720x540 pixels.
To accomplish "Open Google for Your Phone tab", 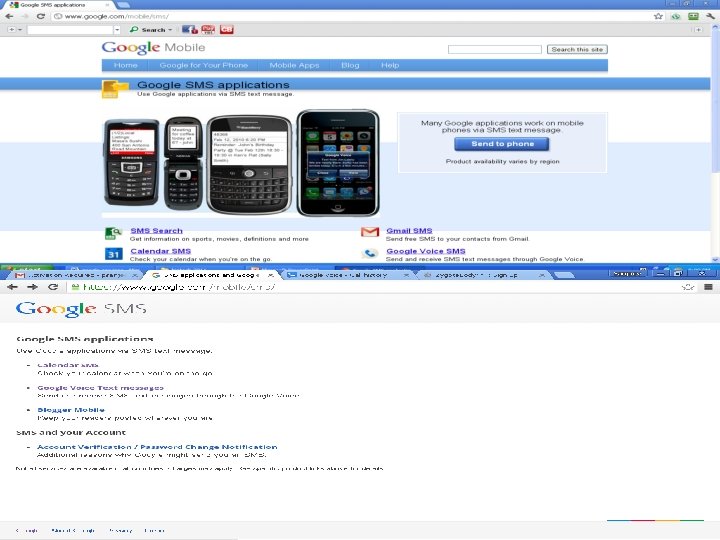I will [x=203, y=65].
